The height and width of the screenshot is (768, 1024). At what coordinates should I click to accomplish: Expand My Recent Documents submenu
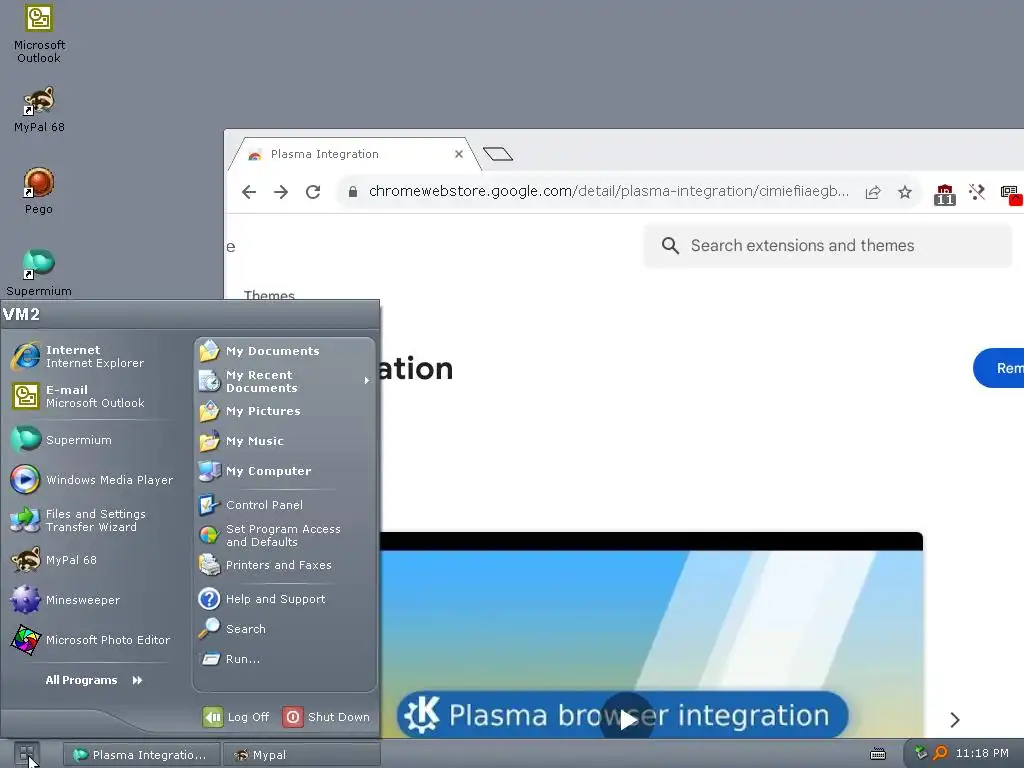tap(285, 381)
